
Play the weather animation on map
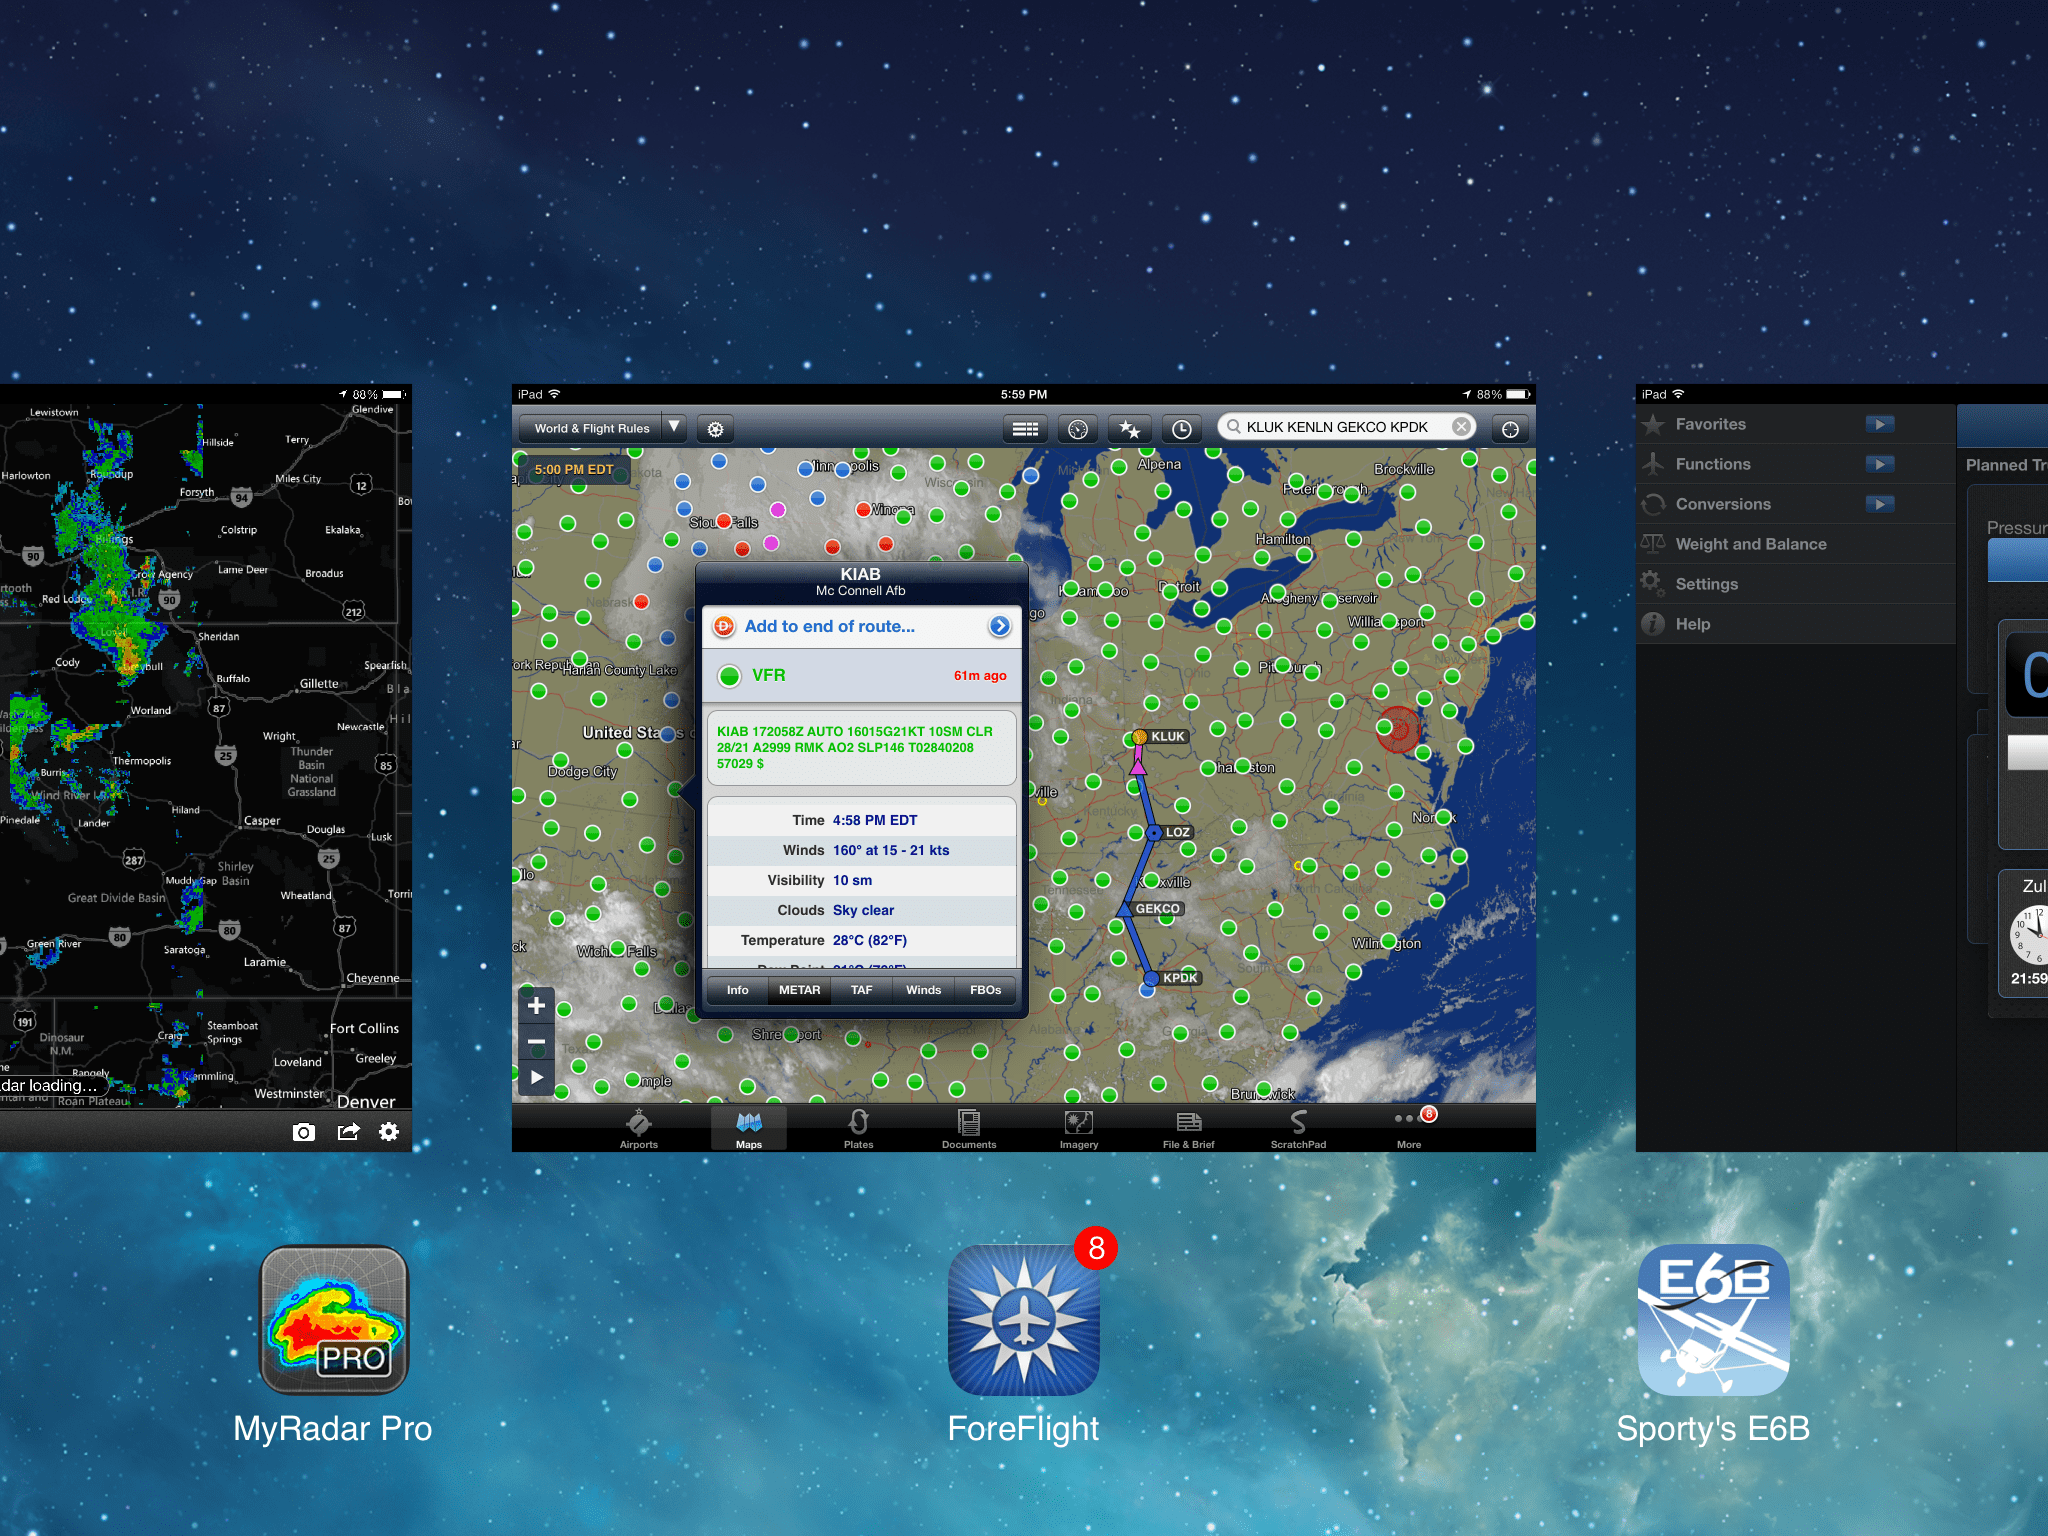point(536,1078)
